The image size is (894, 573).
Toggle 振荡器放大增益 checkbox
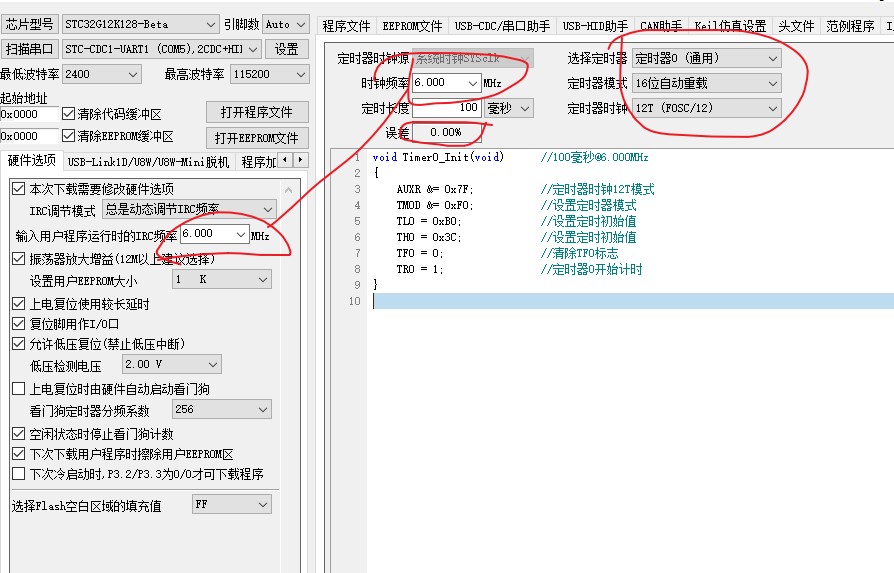point(19,259)
